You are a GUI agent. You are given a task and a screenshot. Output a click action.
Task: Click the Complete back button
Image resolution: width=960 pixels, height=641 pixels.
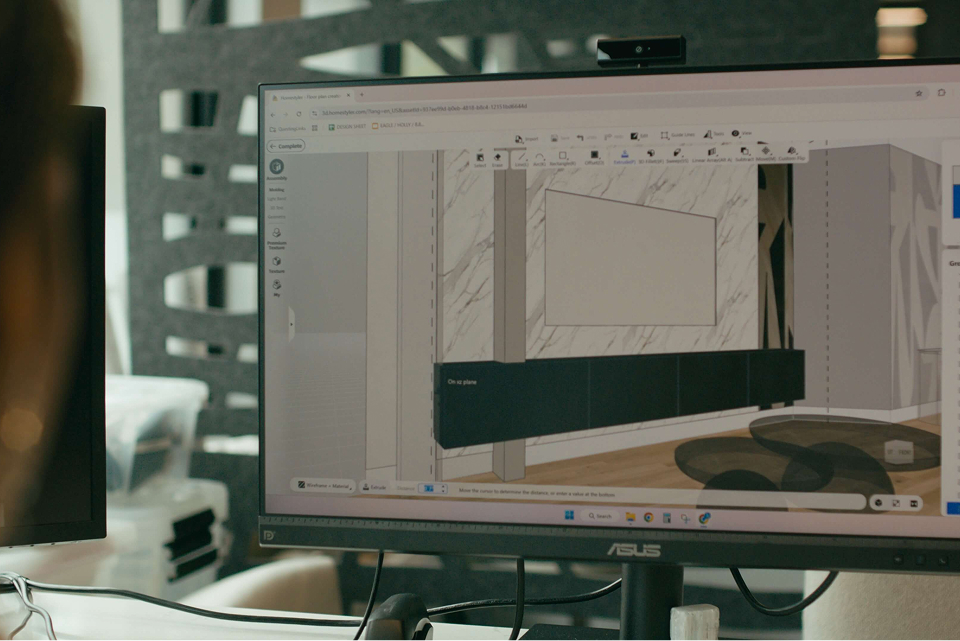point(286,146)
